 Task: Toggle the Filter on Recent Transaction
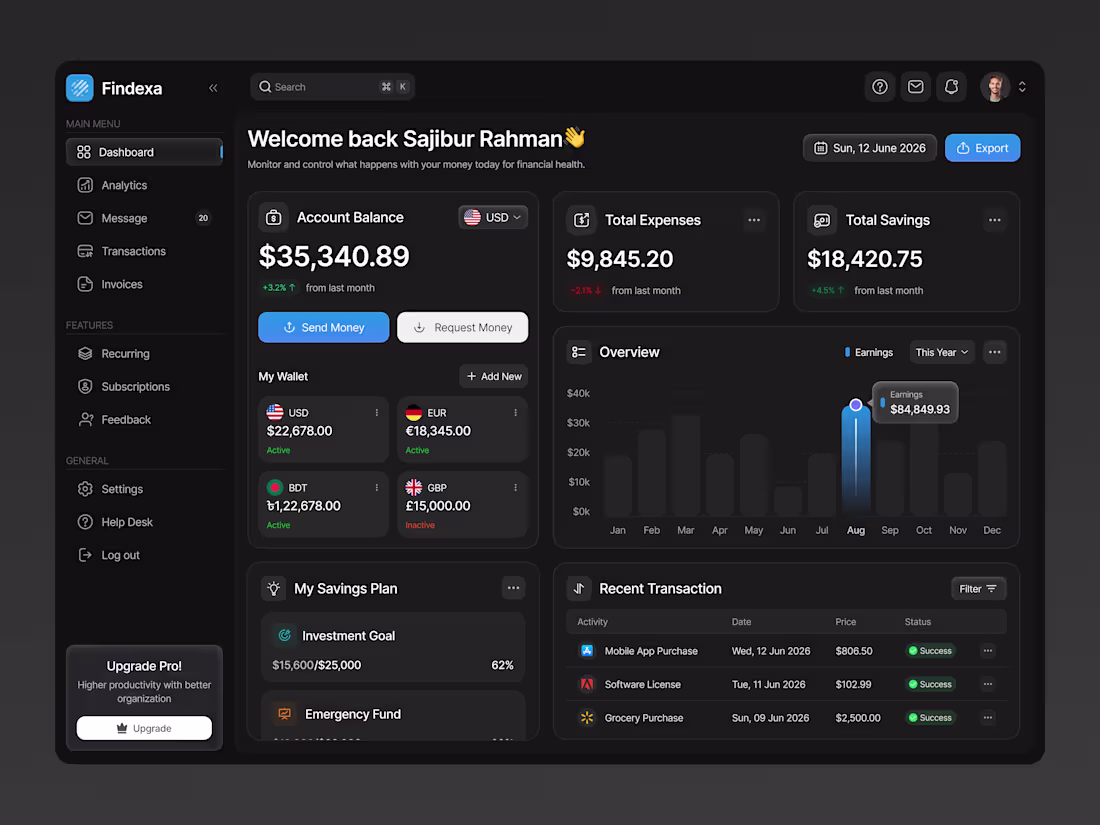(x=978, y=588)
